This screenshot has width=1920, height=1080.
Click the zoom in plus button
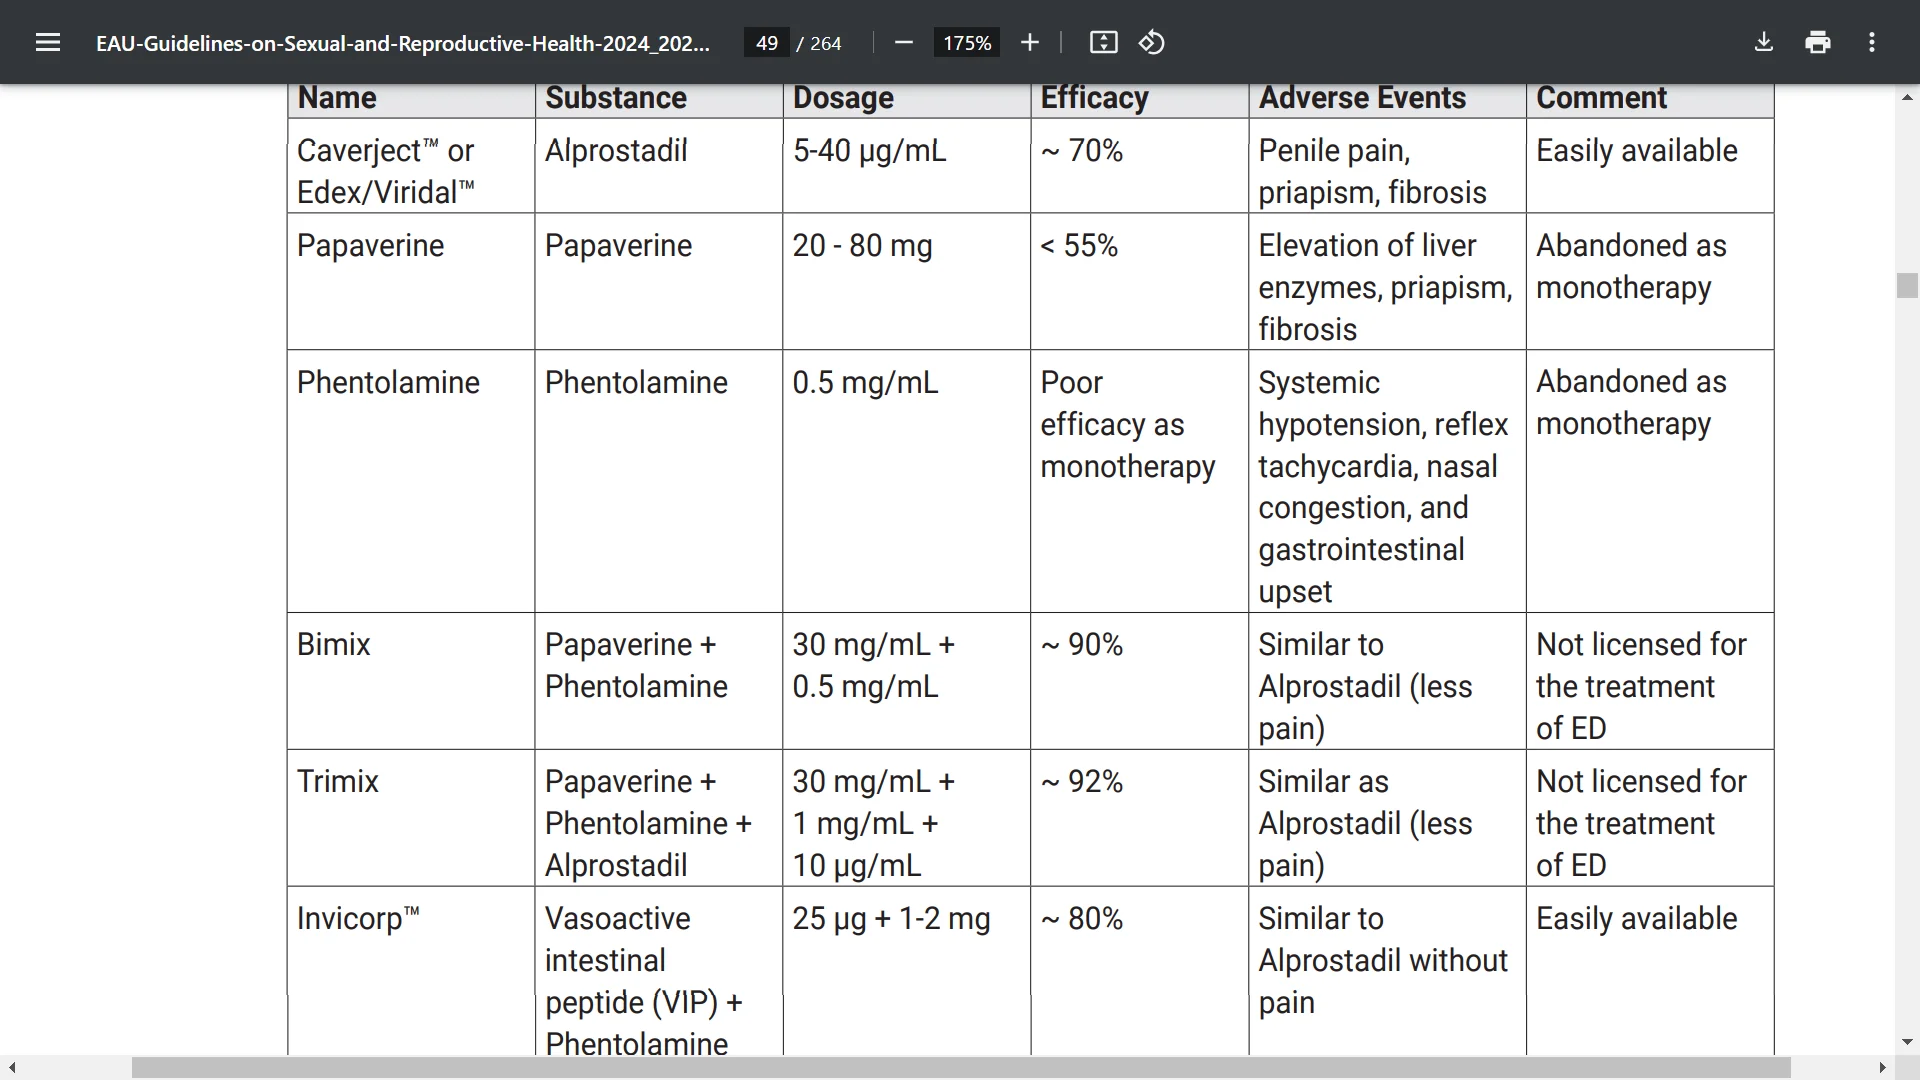click(1030, 42)
